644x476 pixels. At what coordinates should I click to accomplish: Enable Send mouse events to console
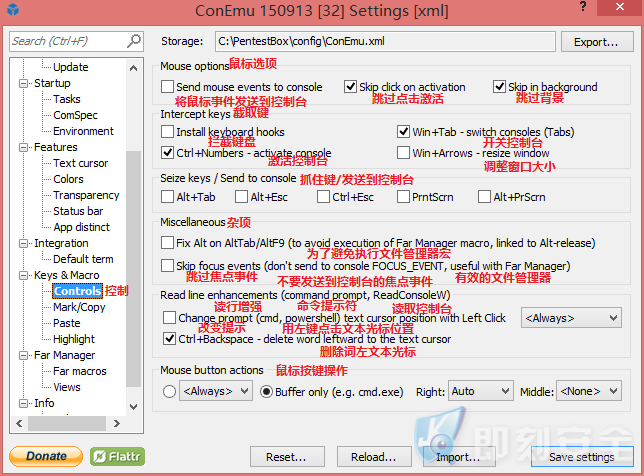coord(167,87)
